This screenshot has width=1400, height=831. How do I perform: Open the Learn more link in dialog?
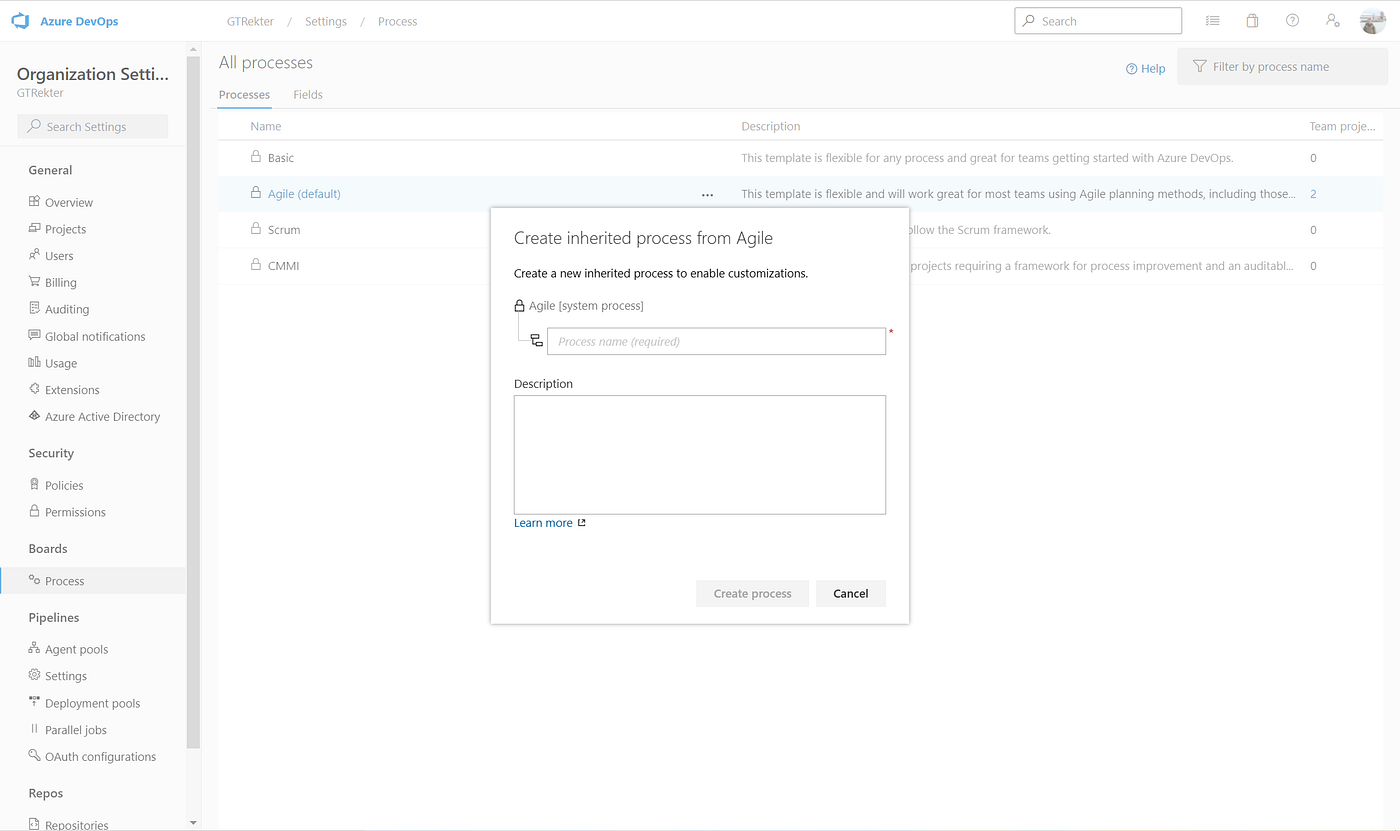pyautogui.click(x=543, y=523)
